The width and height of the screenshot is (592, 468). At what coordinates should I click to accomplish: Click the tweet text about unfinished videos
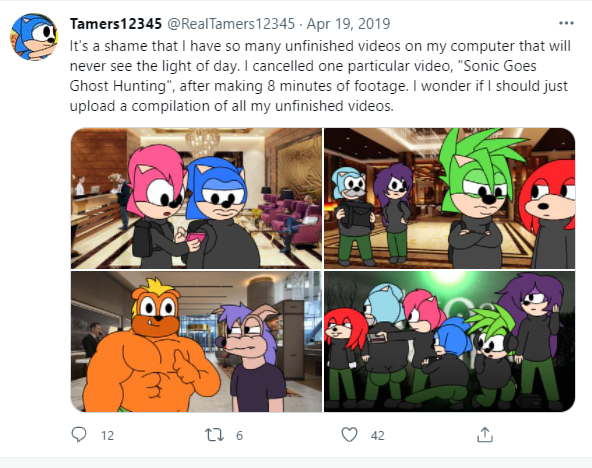[320, 76]
